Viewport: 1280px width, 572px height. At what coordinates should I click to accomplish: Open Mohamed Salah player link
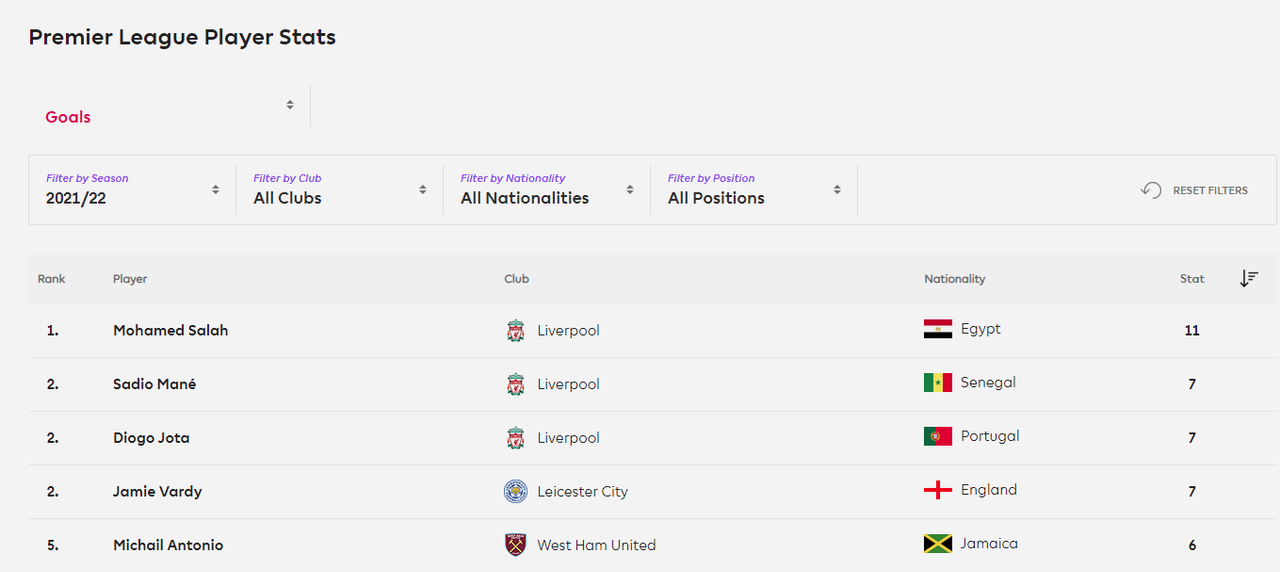(170, 330)
